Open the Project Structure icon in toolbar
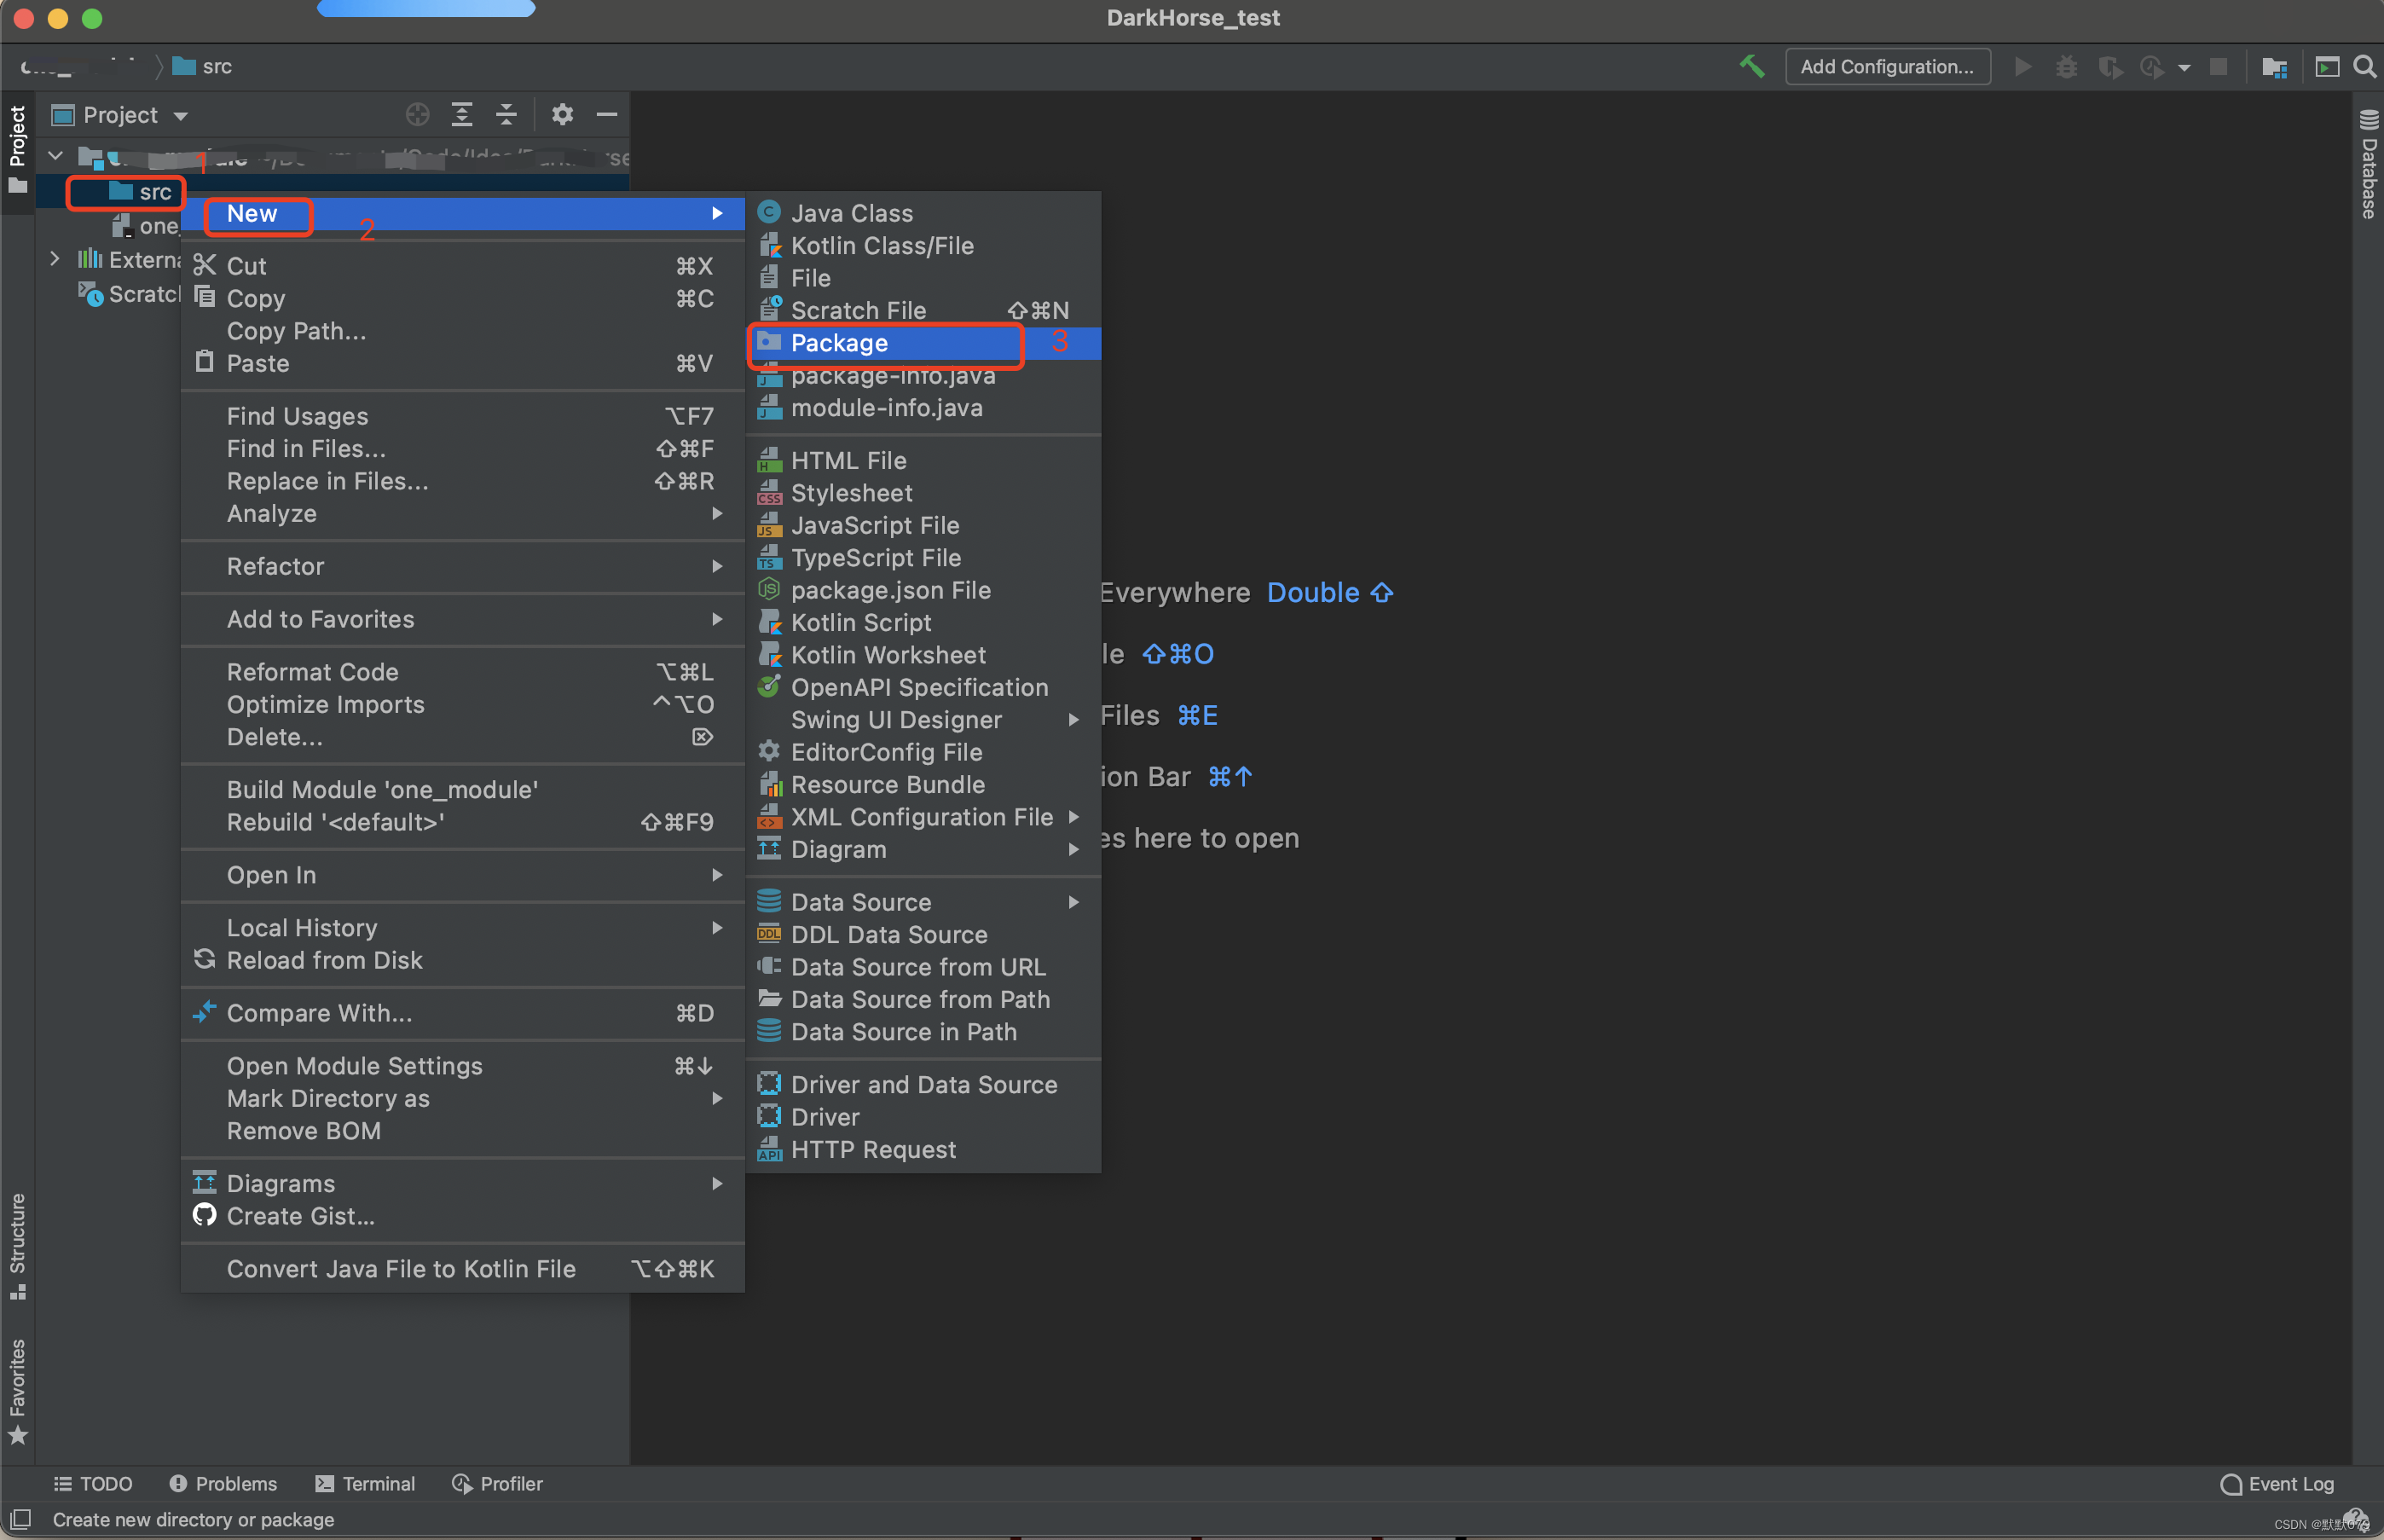The width and height of the screenshot is (2384, 1540). [2275, 67]
